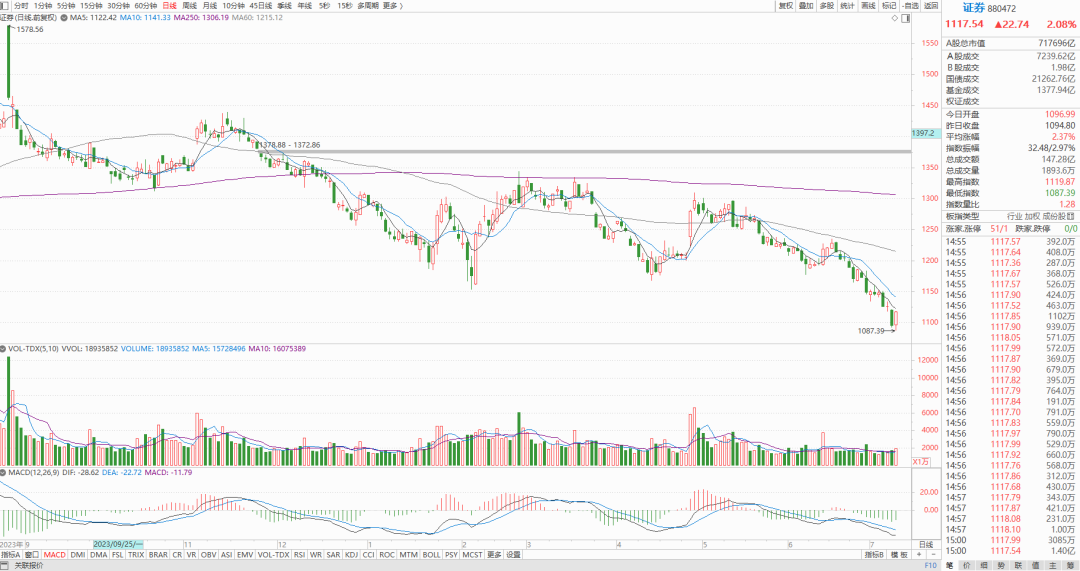1080x571 pixels.
Task: Click the 15:00 1117.54 last tick row
Action: pos(1010,551)
